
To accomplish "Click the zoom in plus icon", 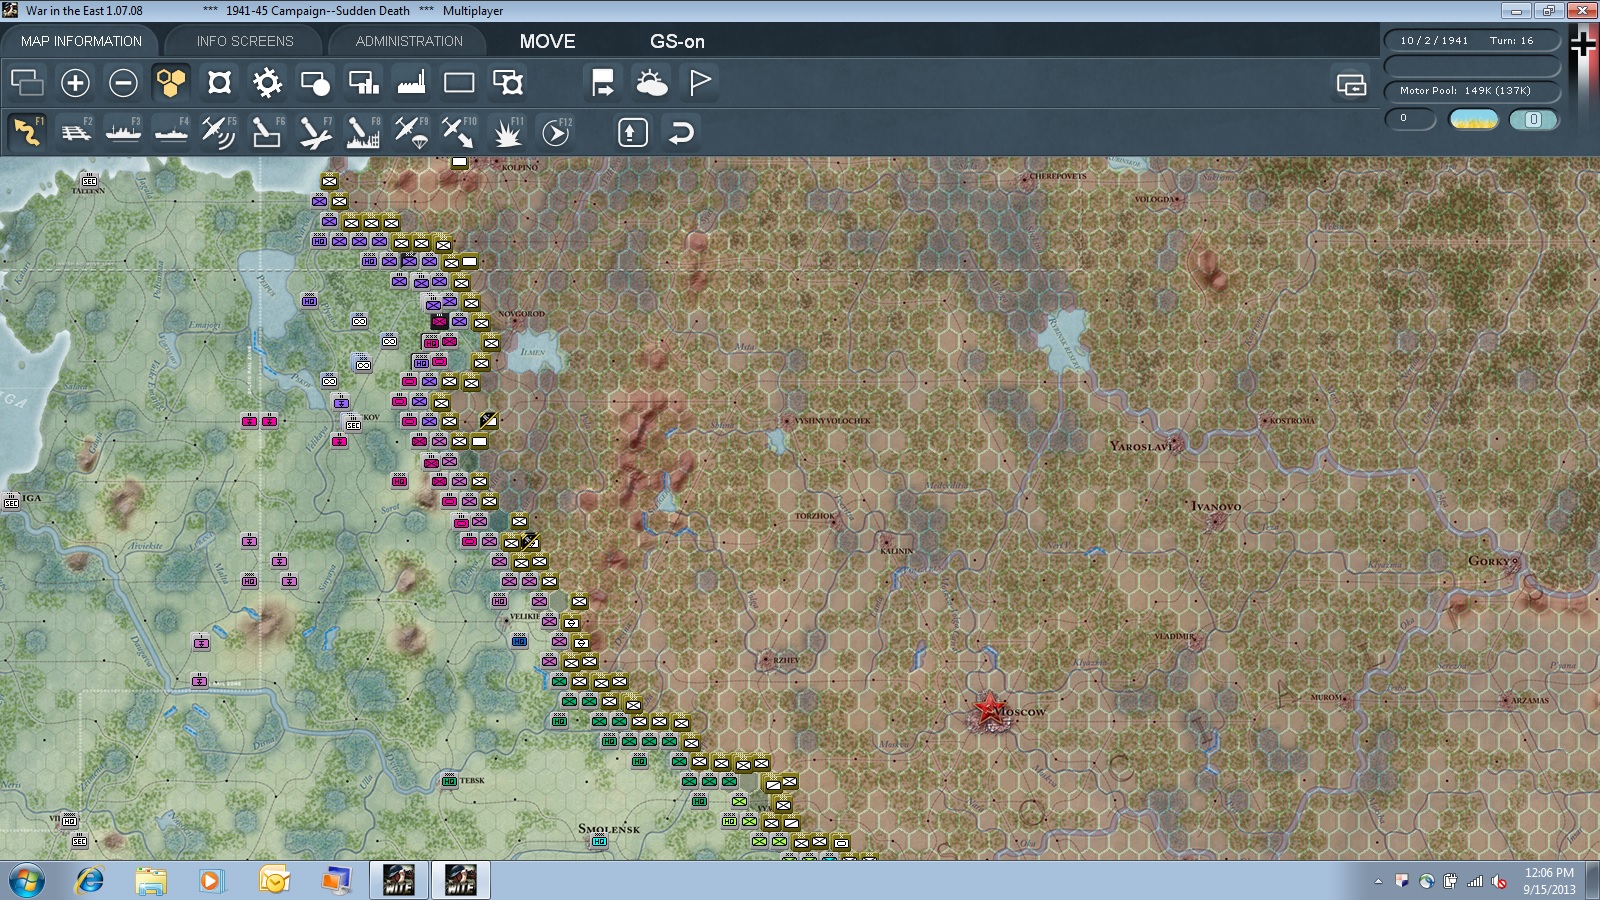I will tap(75, 83).
